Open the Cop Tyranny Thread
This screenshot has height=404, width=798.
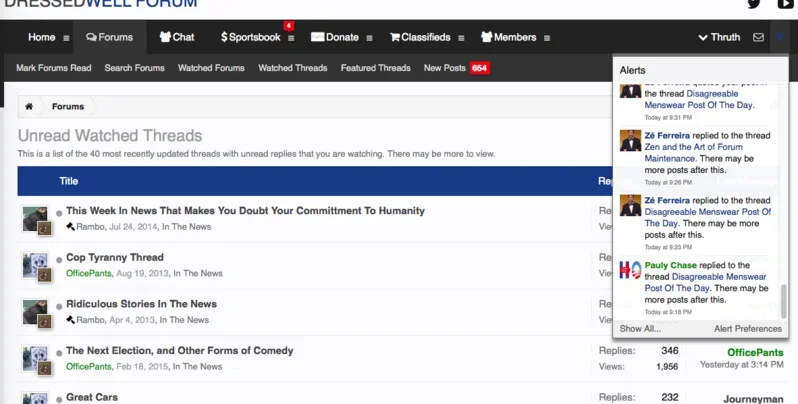coord(115,257)
